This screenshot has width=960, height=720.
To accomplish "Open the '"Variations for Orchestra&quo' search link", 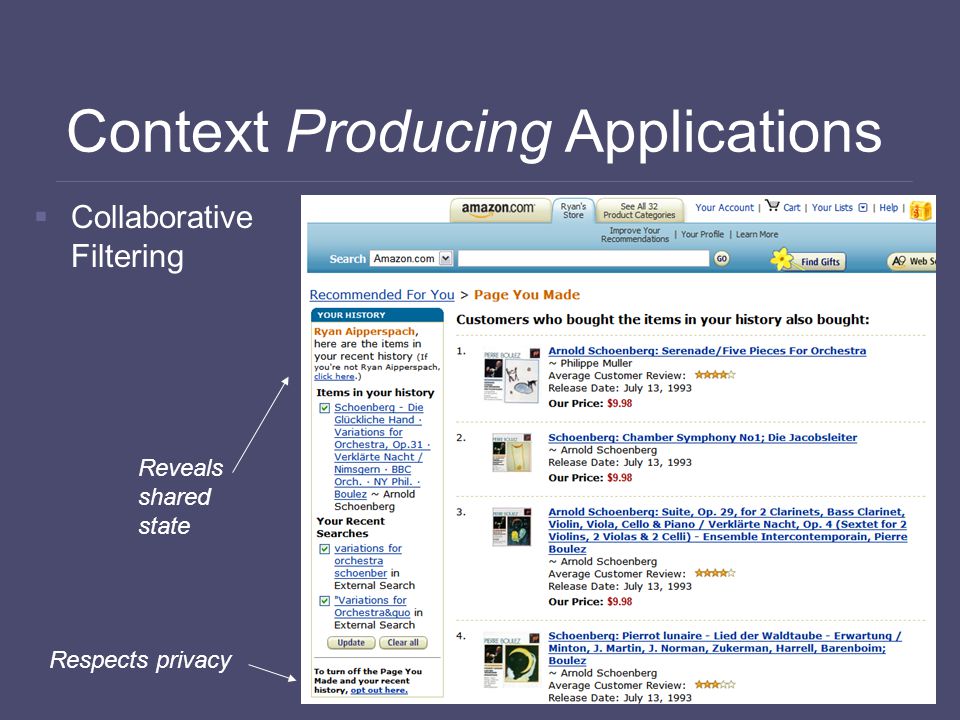I will click(372, 606).
